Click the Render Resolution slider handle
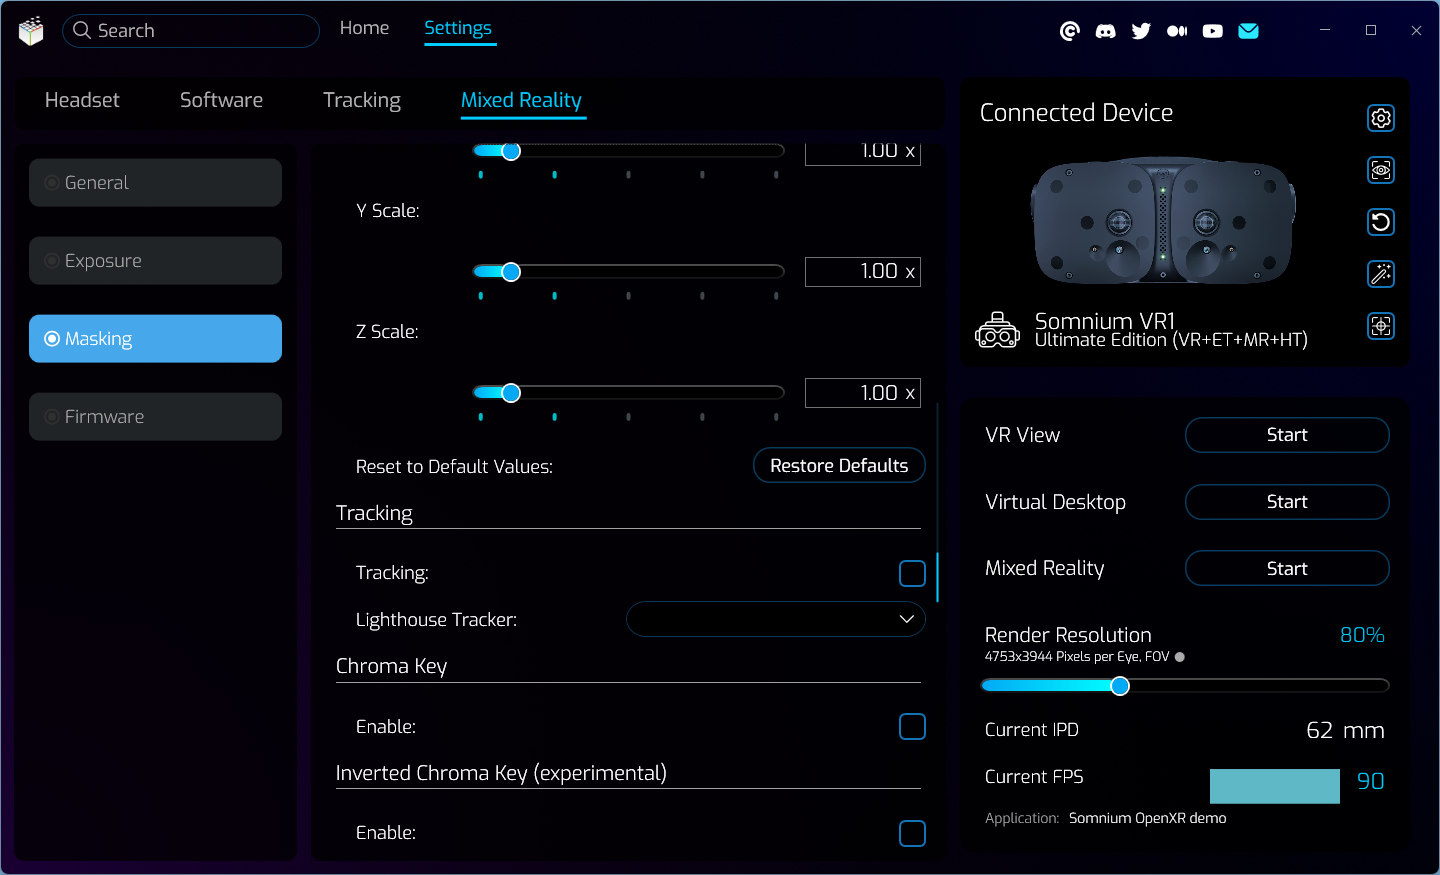1440x875 pixels. (1120, 685)
